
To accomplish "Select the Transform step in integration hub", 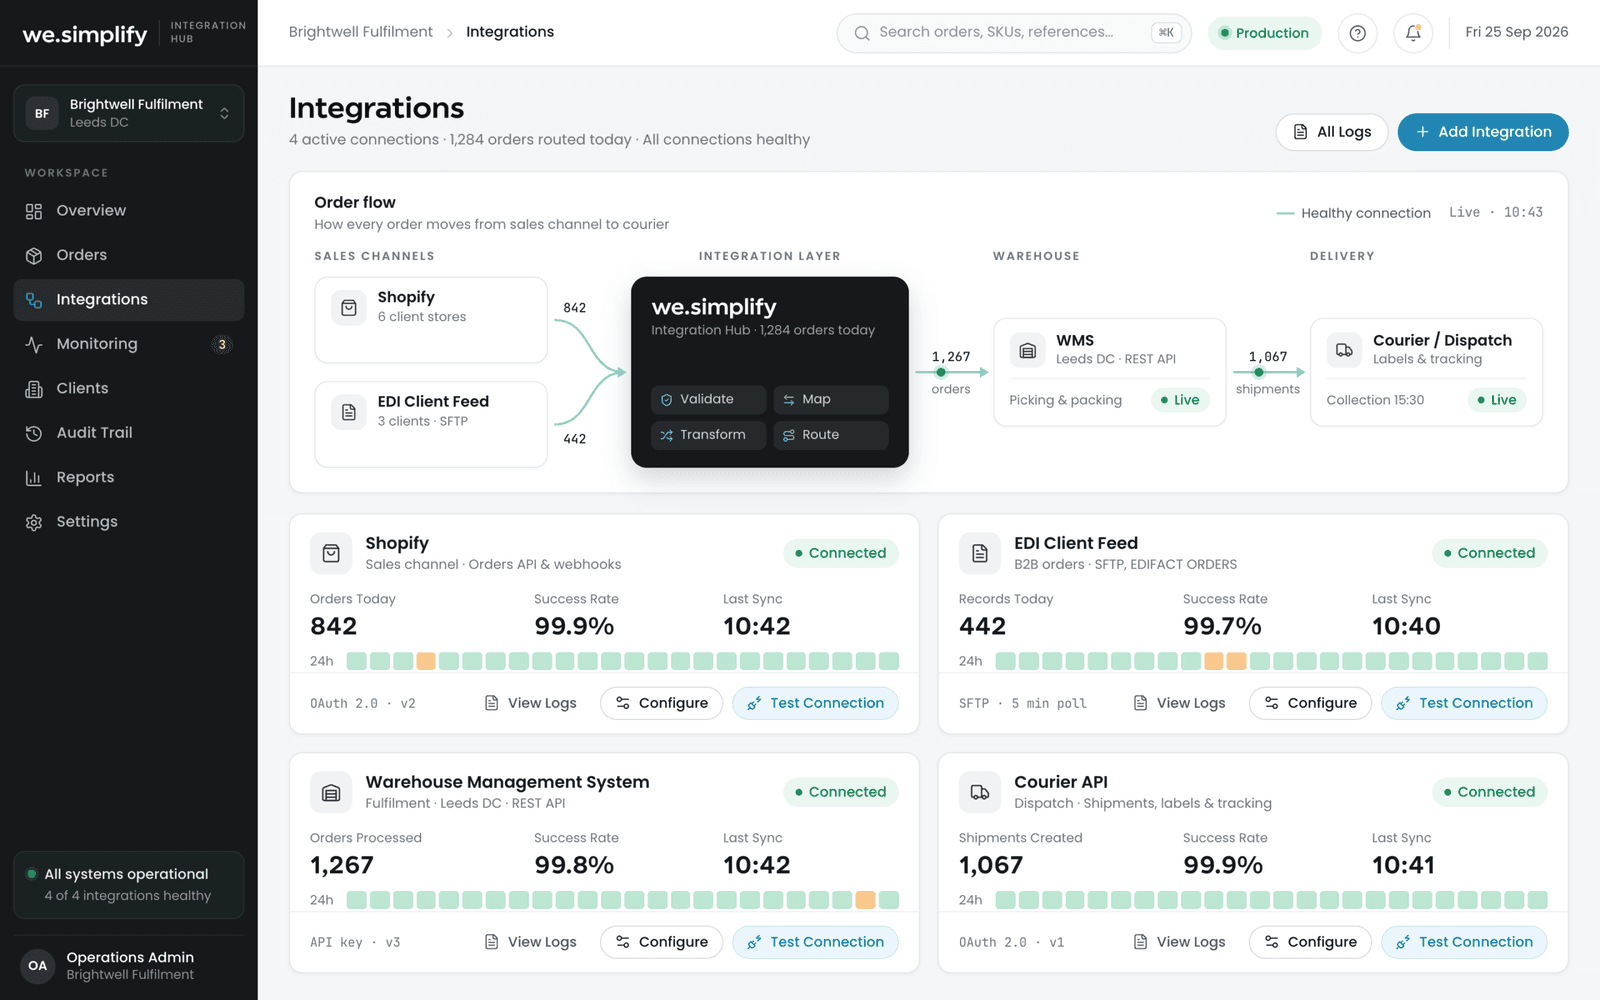I will 709,435.
